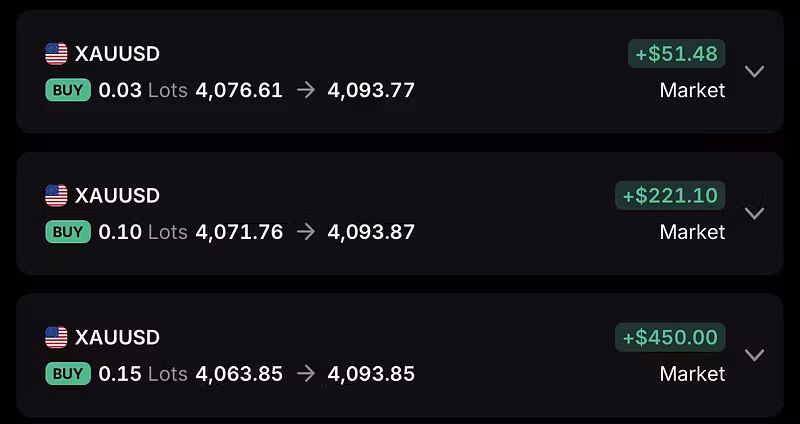The width and height of the screenshot is (800, 424).
Task: Click the arrow between 4,076.61 and 4,093.77
Action: pyautogui.click(x=306, y=90)
